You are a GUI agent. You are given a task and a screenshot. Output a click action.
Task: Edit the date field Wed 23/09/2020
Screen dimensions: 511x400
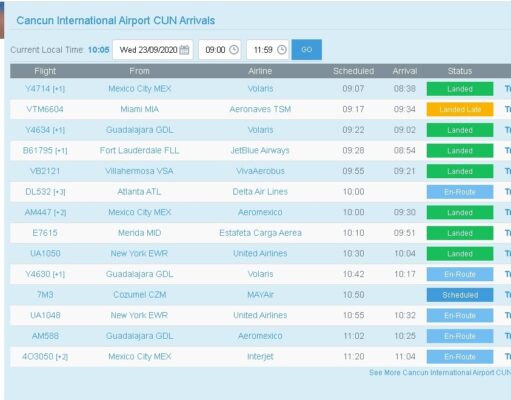point(153,50)
